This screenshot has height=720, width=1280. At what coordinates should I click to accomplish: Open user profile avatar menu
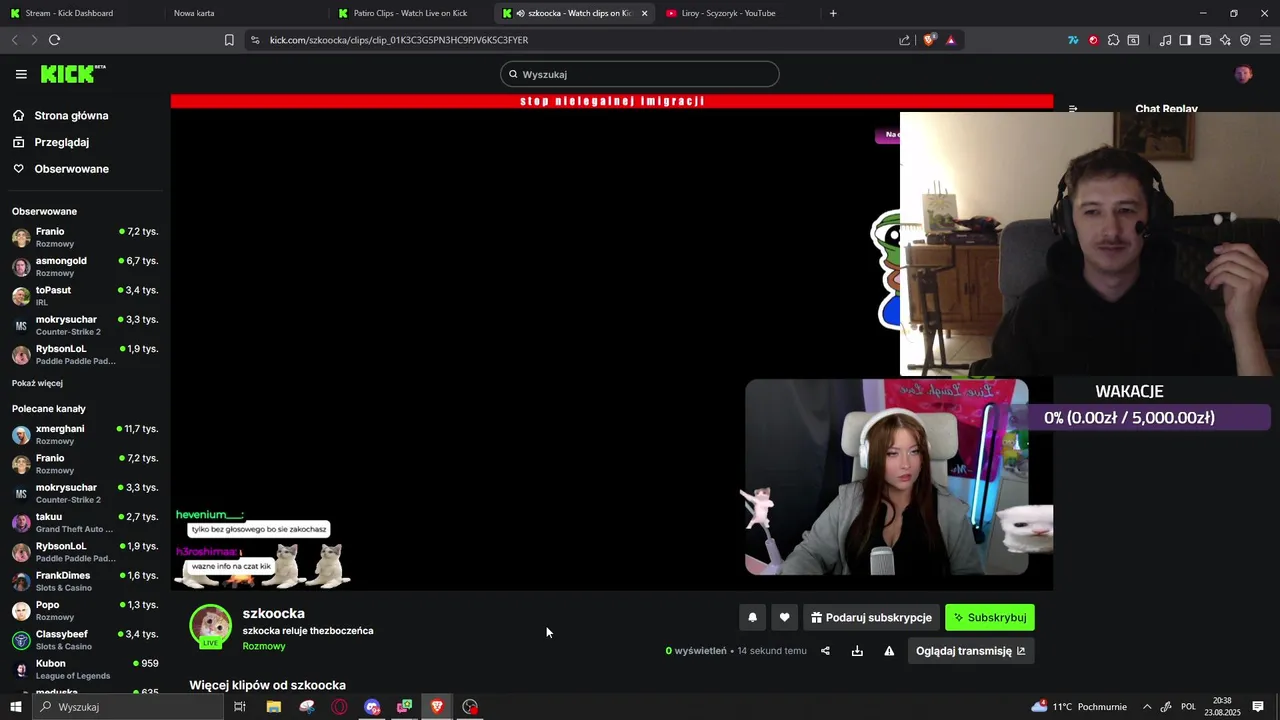point(1243,74)
